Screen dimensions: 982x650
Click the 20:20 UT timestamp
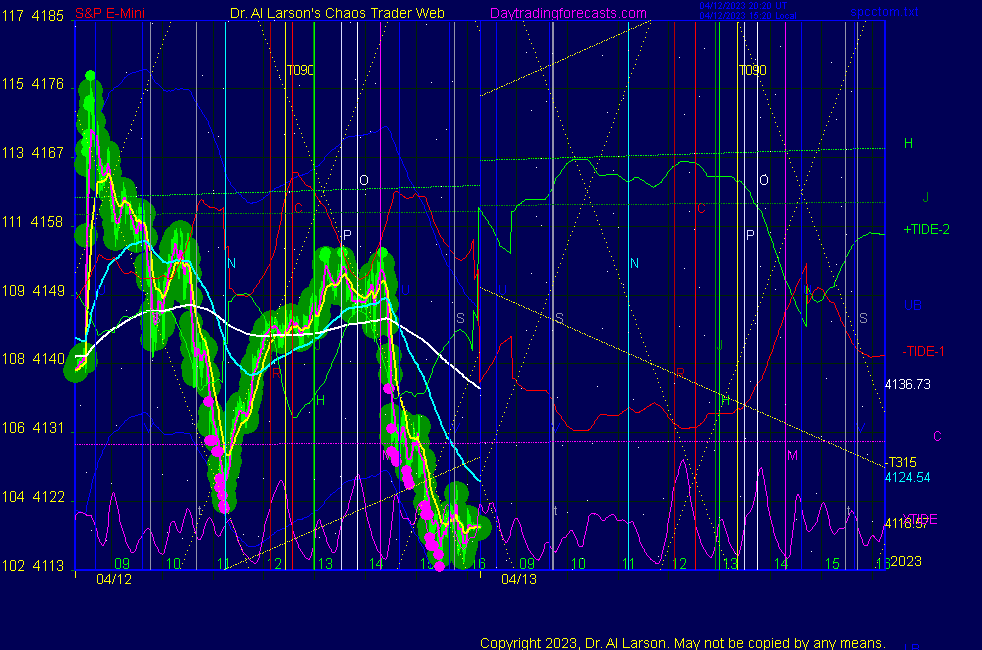[x=743, y=6]
